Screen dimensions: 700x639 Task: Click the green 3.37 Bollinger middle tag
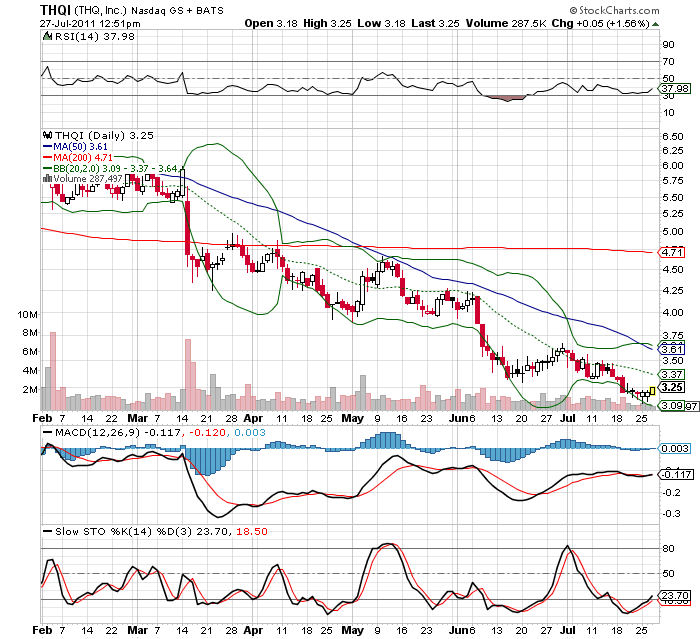[672, 374]
